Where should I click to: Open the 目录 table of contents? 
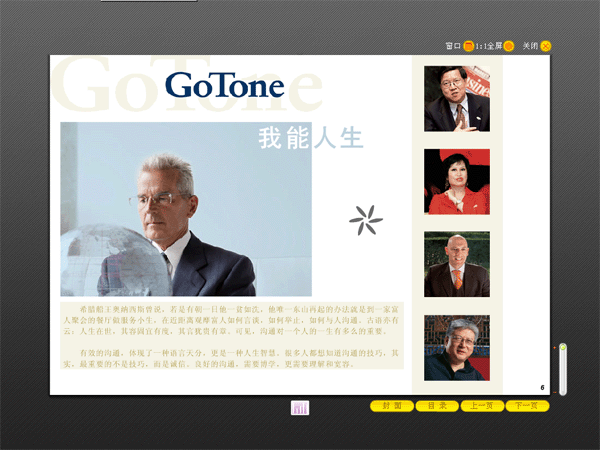(437, 406)
